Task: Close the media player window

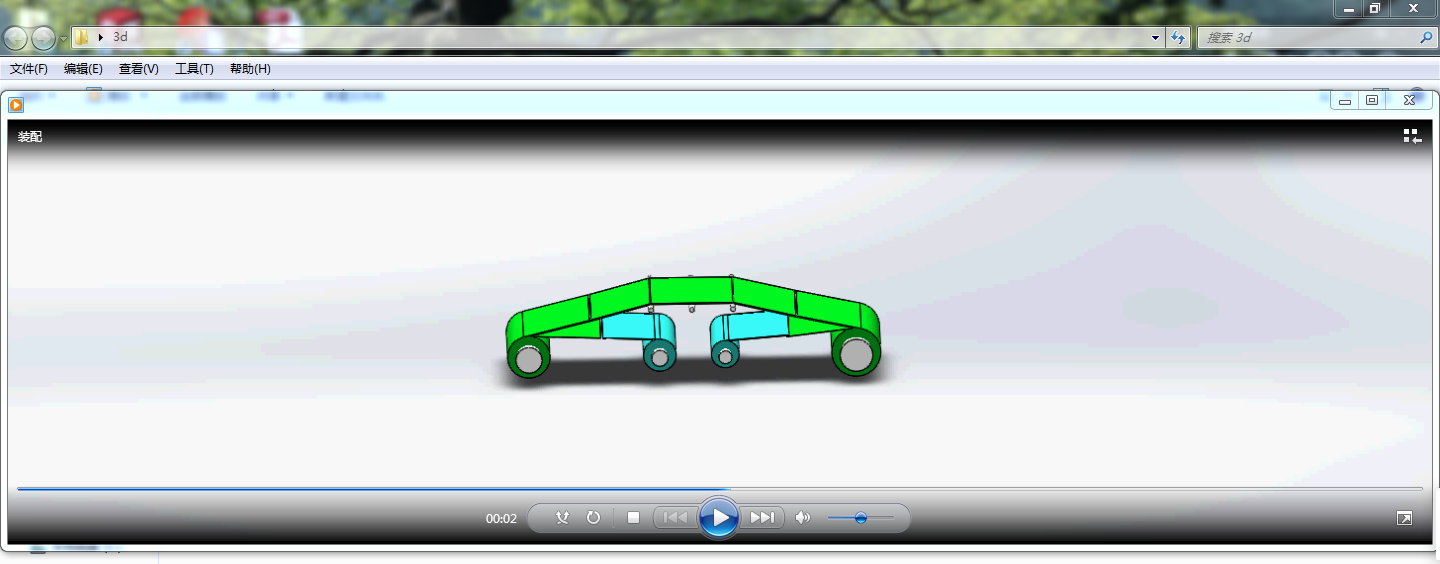Action: (x=1409, y=100)
